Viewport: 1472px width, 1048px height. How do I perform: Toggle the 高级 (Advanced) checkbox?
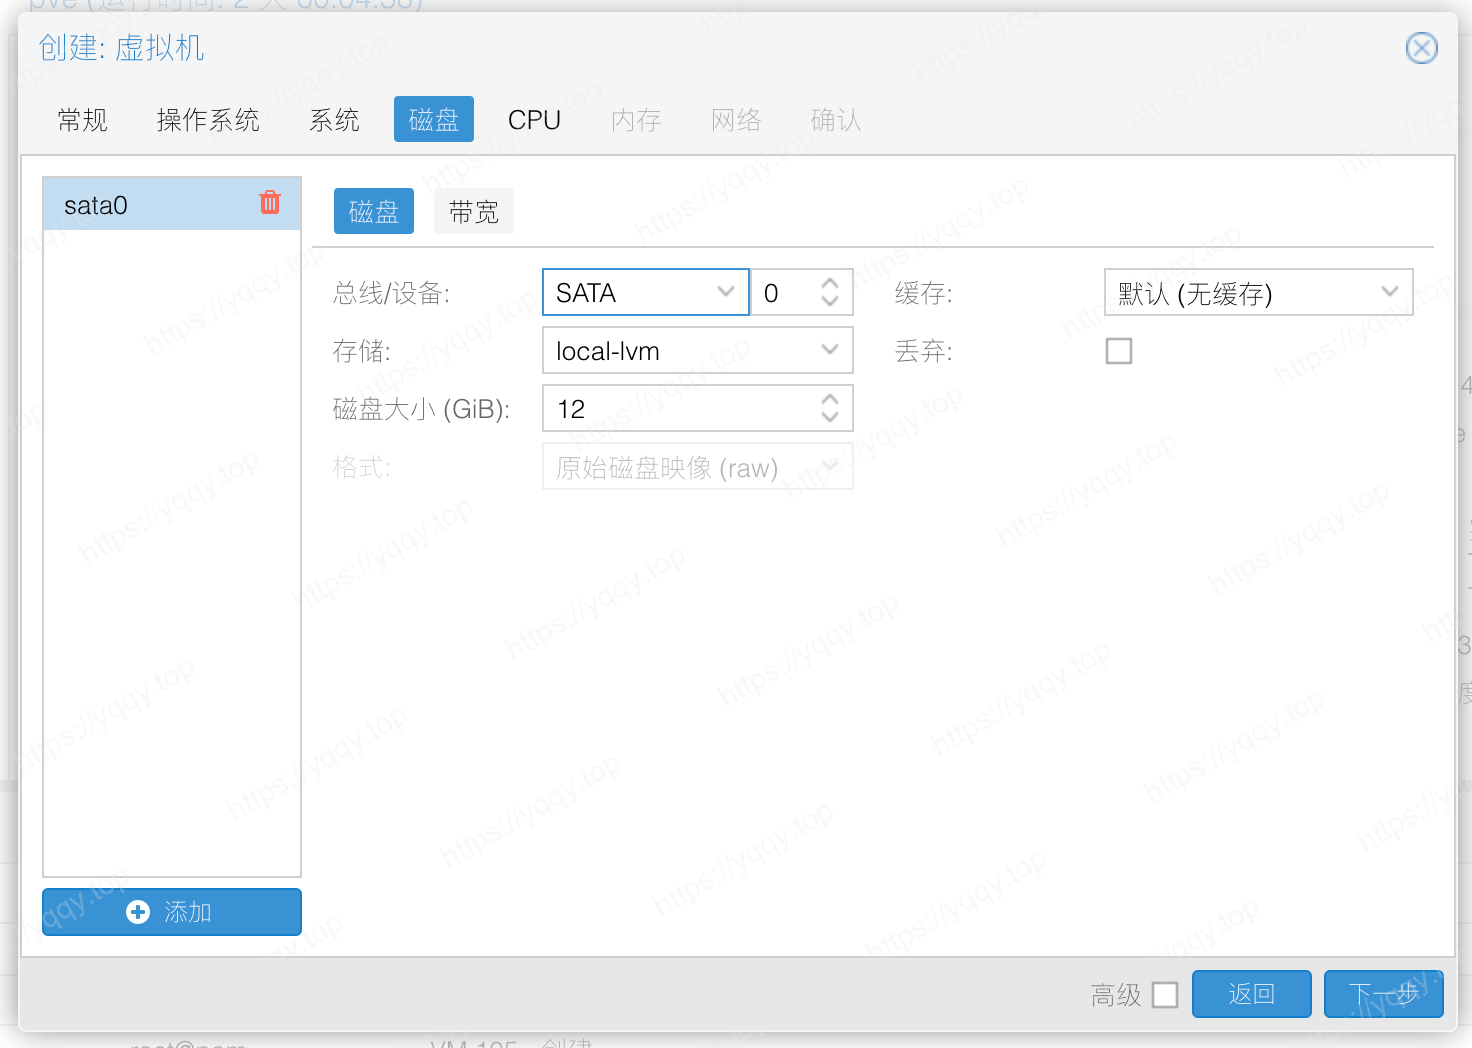click(x=1165, y=995)
